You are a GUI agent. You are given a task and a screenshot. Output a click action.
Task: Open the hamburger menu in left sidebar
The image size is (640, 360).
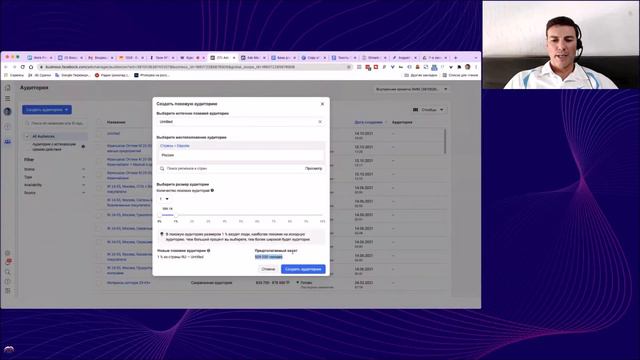coord(8,98)
